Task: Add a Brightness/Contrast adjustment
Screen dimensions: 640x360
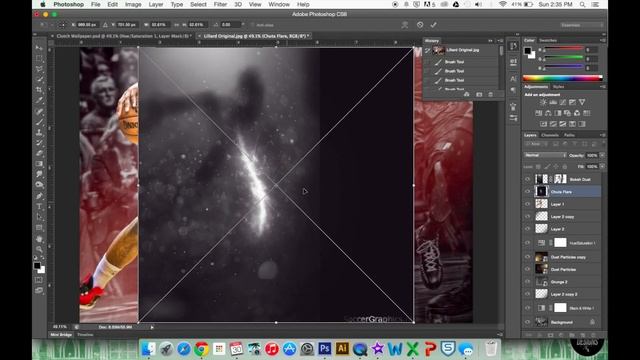Action: [x=543, y=102]
